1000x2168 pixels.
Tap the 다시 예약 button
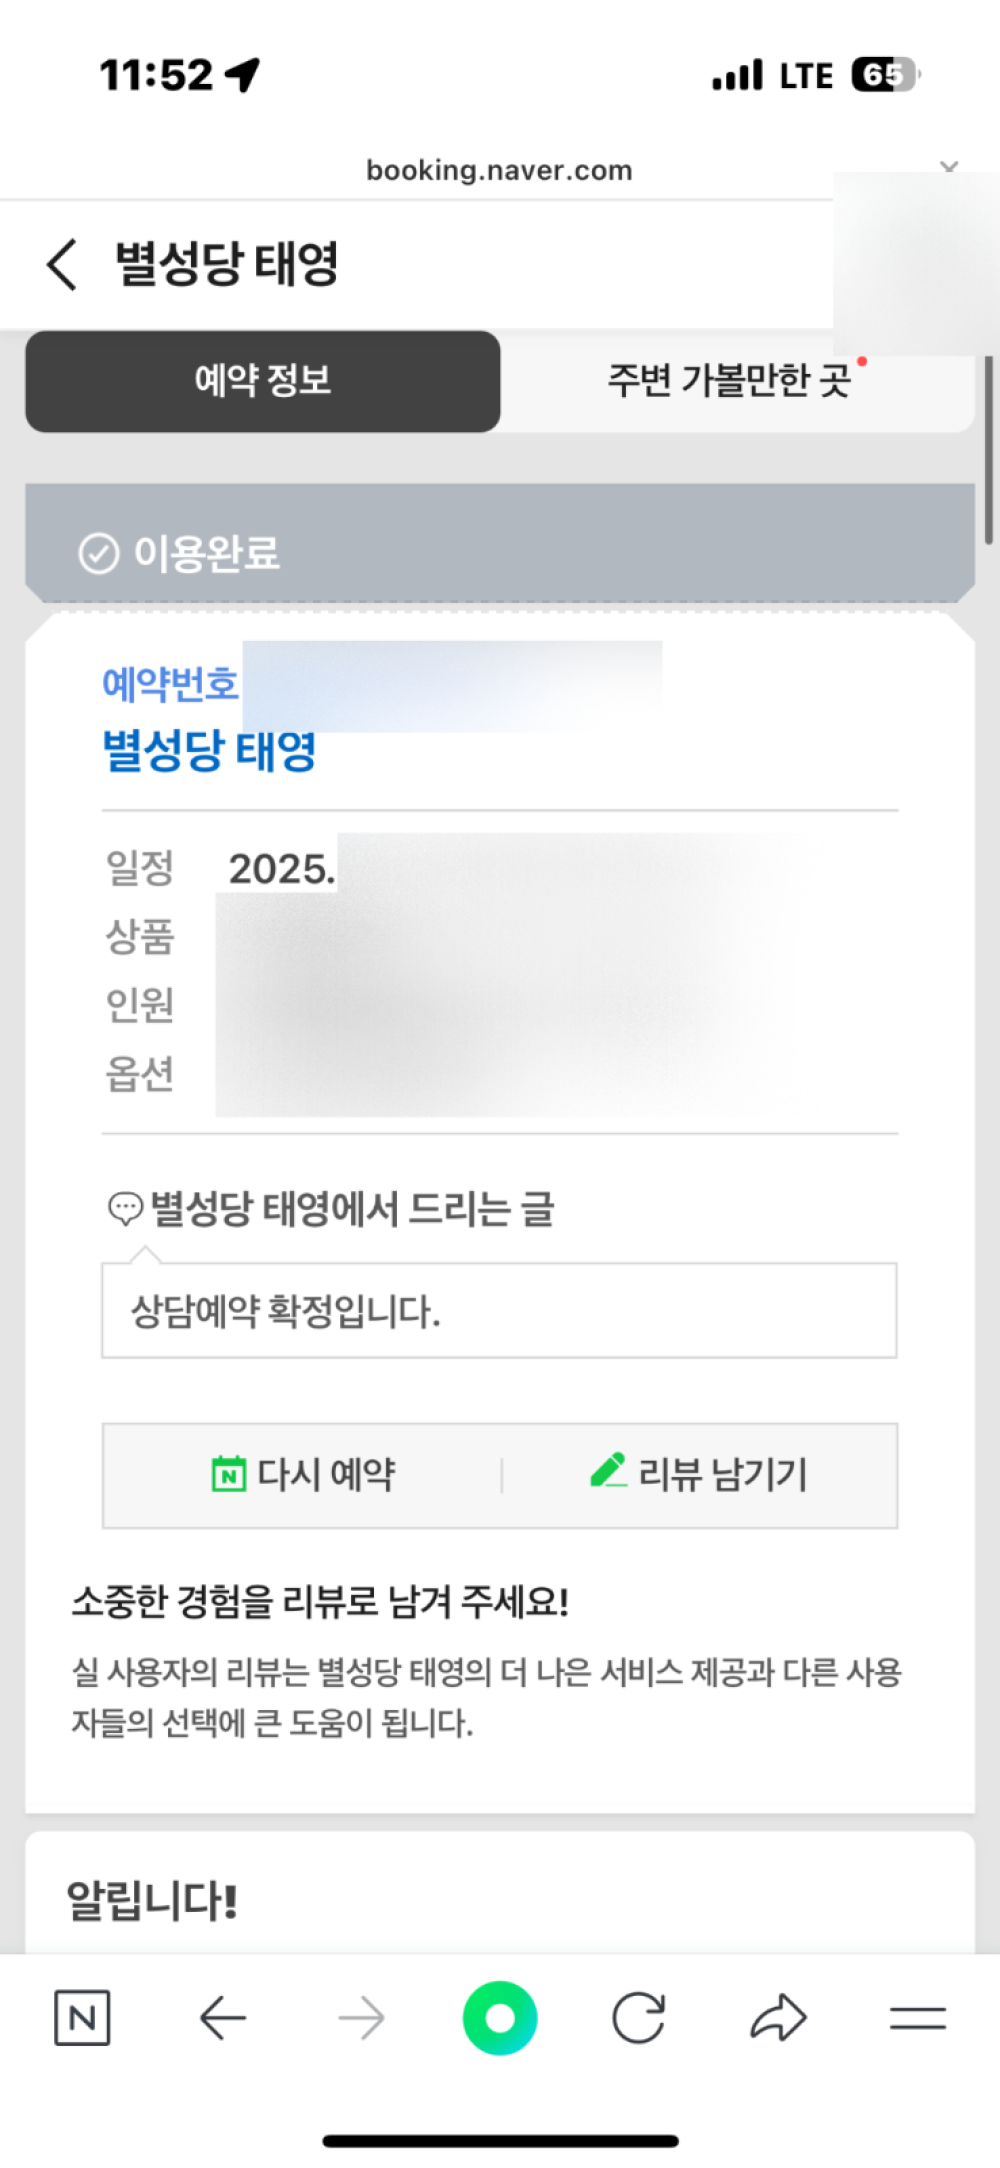click(x=304, y=1474)
